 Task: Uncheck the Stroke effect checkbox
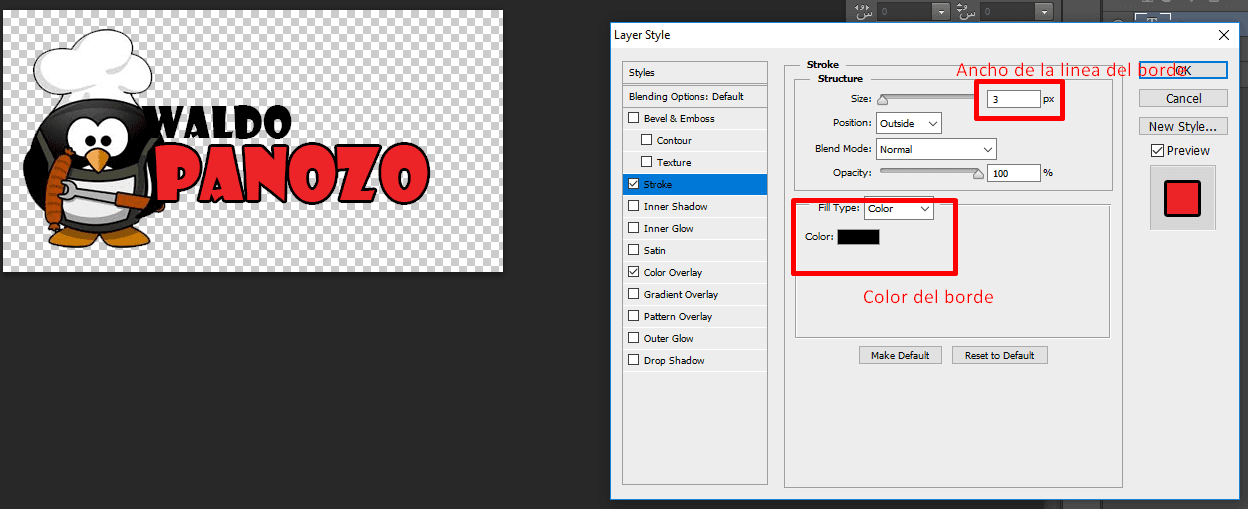633,184
